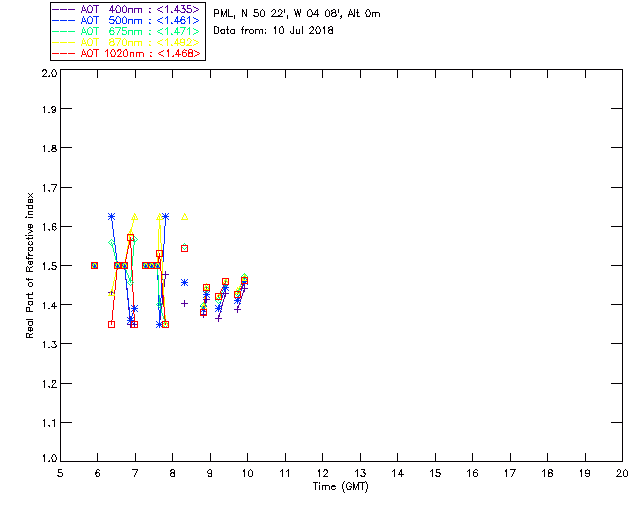Click the y-axis tick label 1.7
Image resolution: width=640 pixels, height=512 pixels.
[49, 188]
